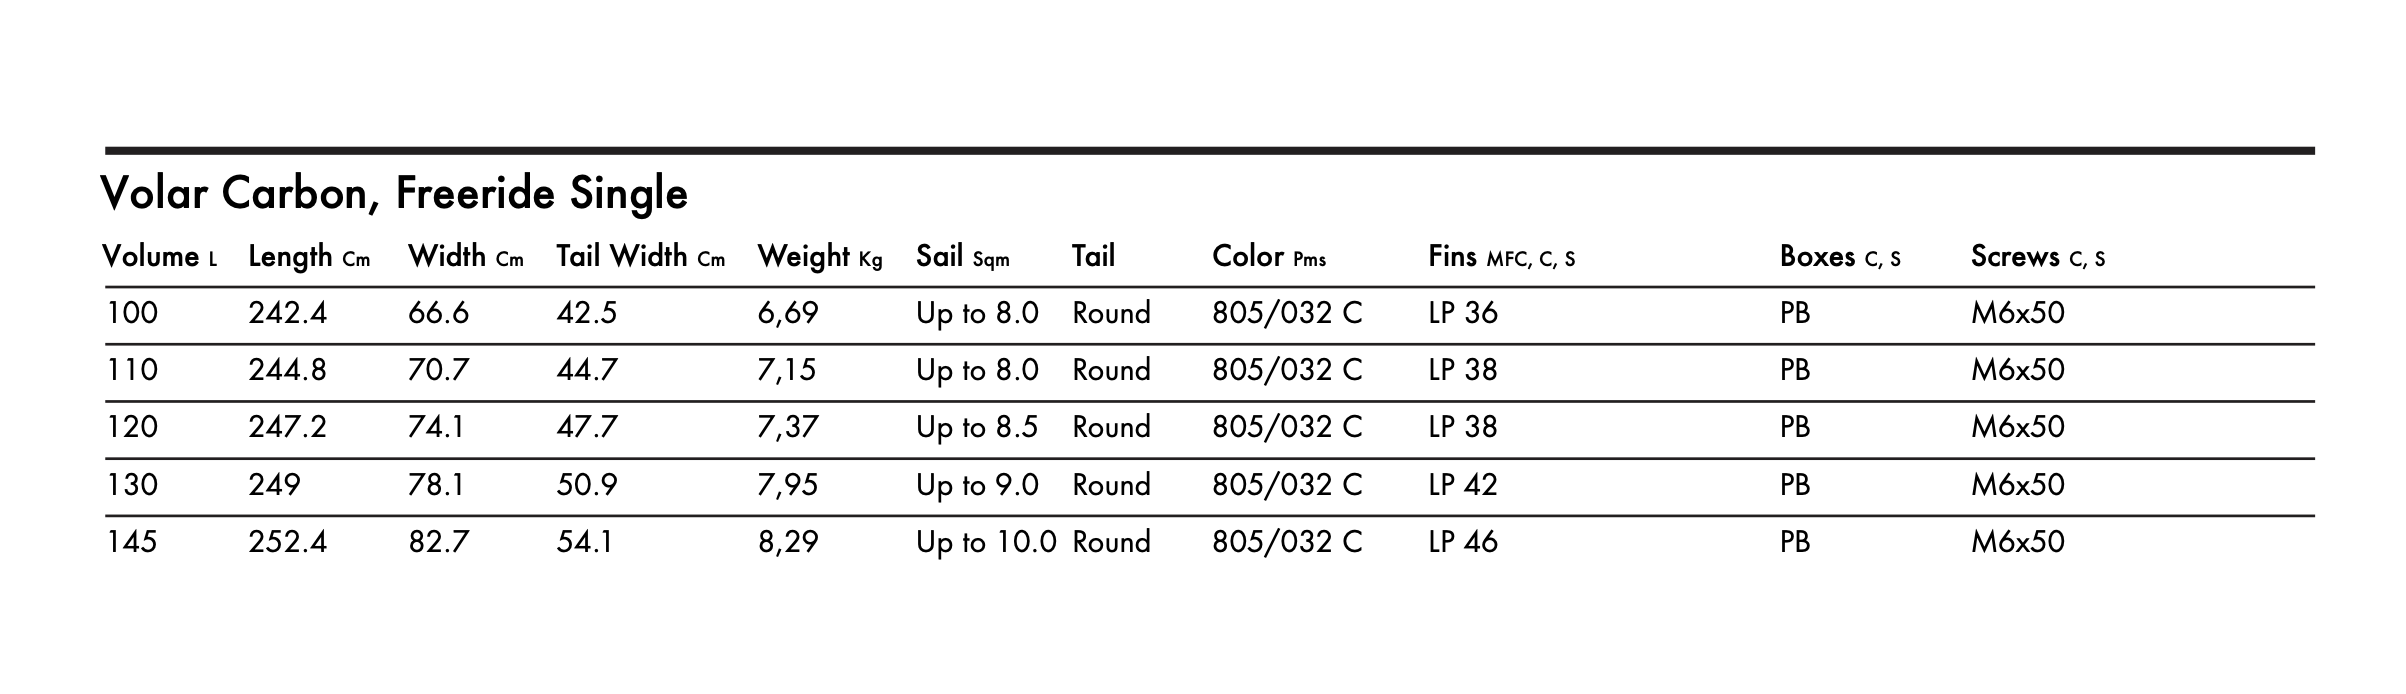This screenshot has height=694, width=2406.
Task: Select the Up to 10.0 sail cell
Action: pyautogui.click(x=985, y=542)
